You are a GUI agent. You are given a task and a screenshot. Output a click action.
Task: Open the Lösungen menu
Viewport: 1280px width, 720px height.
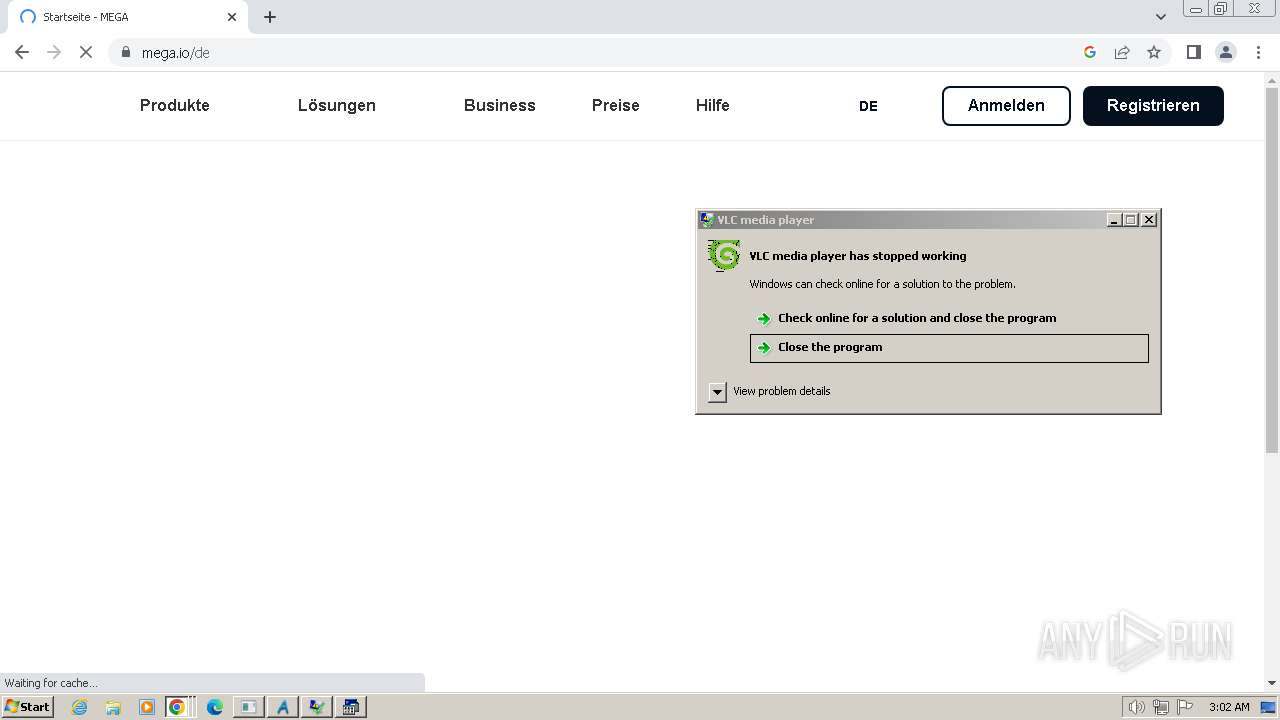[337, 105]
